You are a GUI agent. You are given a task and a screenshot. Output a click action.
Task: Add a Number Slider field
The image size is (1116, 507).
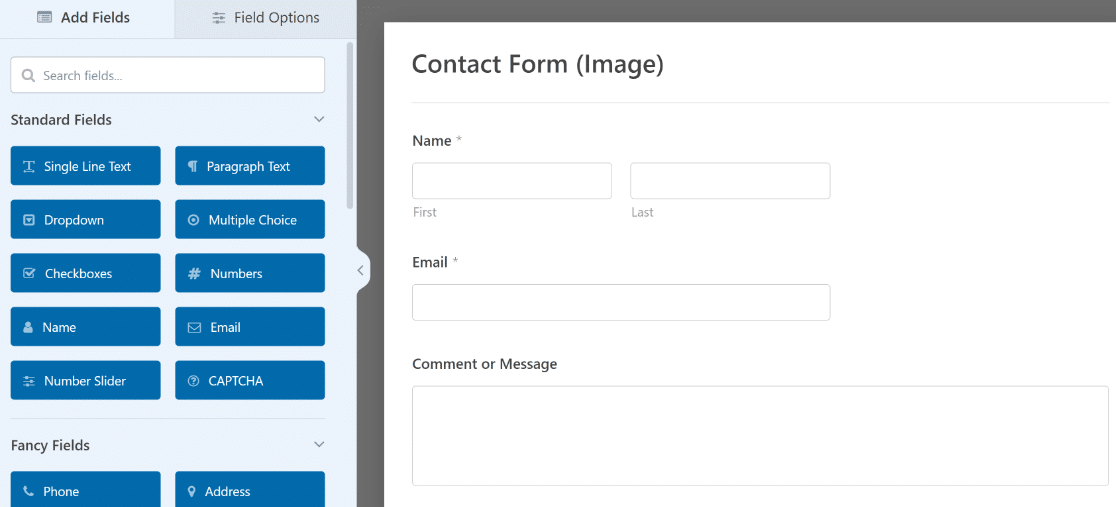coord(85,380)
